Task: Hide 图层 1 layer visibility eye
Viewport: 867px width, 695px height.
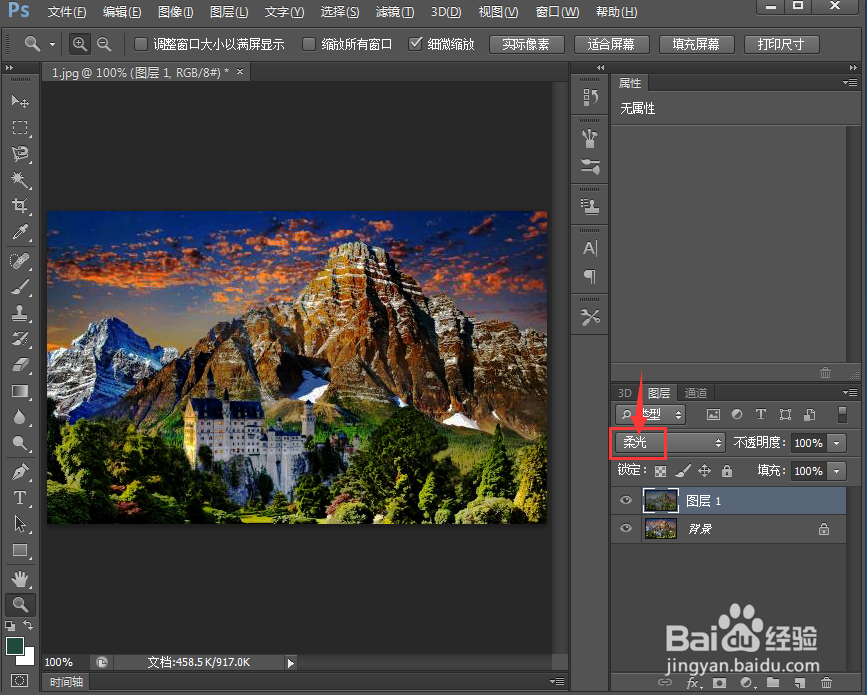Action: tap(626, 500)
